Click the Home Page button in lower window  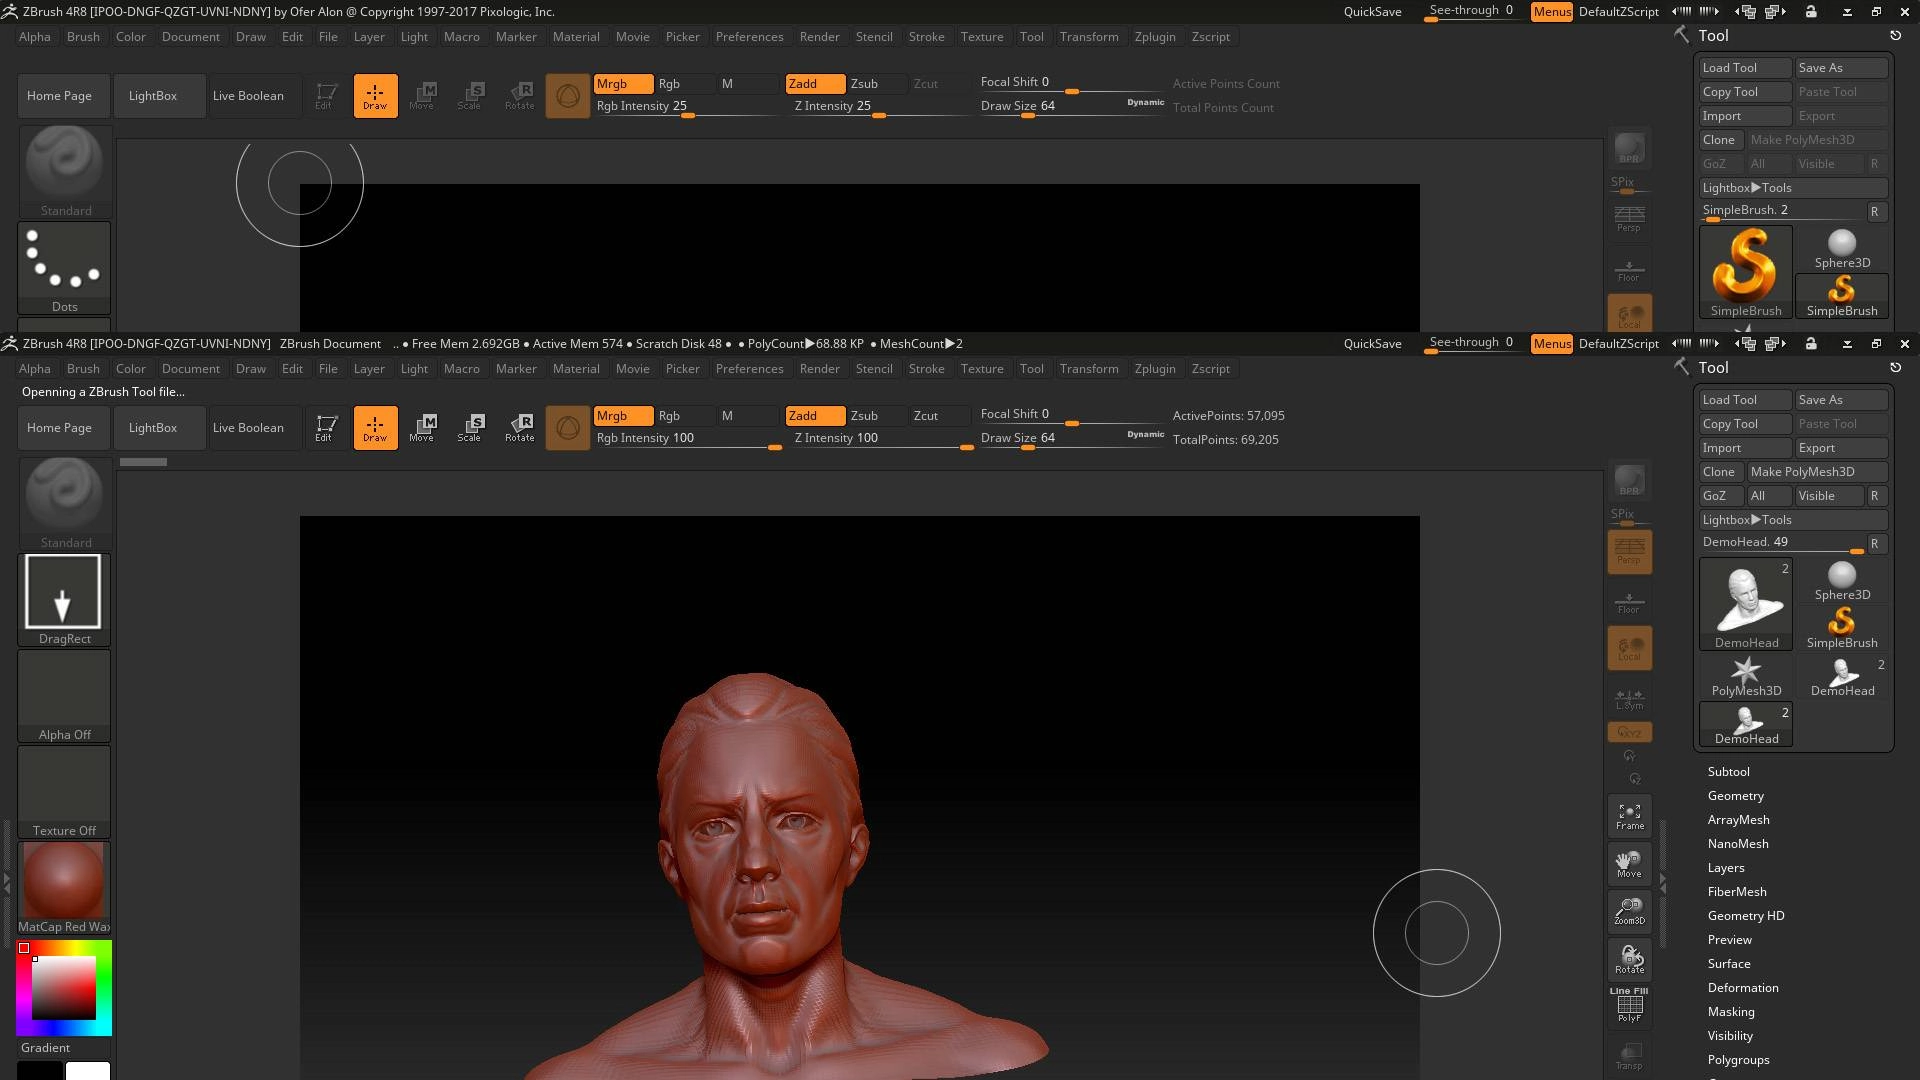click(64, 428)
